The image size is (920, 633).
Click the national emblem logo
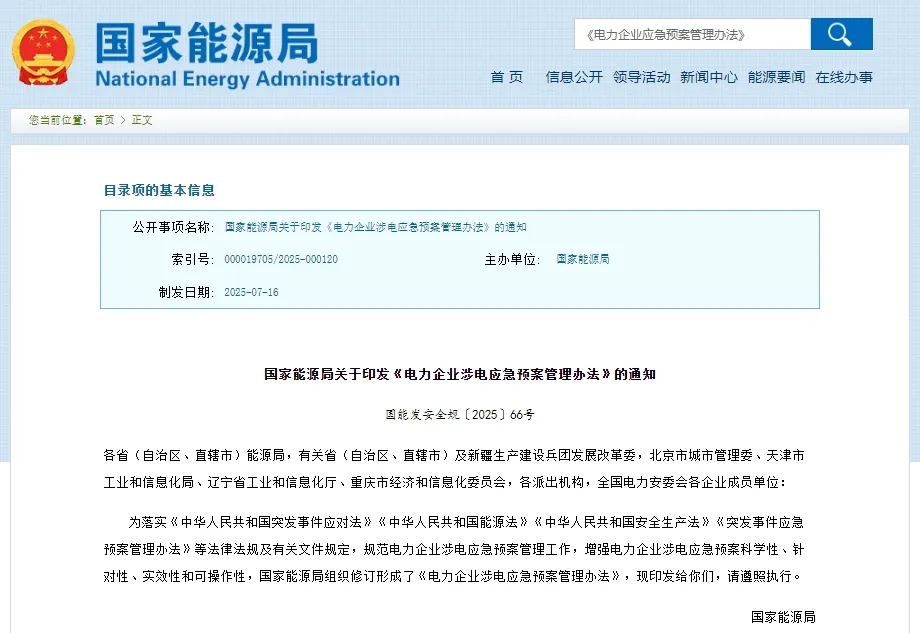(x=44, y=51)
